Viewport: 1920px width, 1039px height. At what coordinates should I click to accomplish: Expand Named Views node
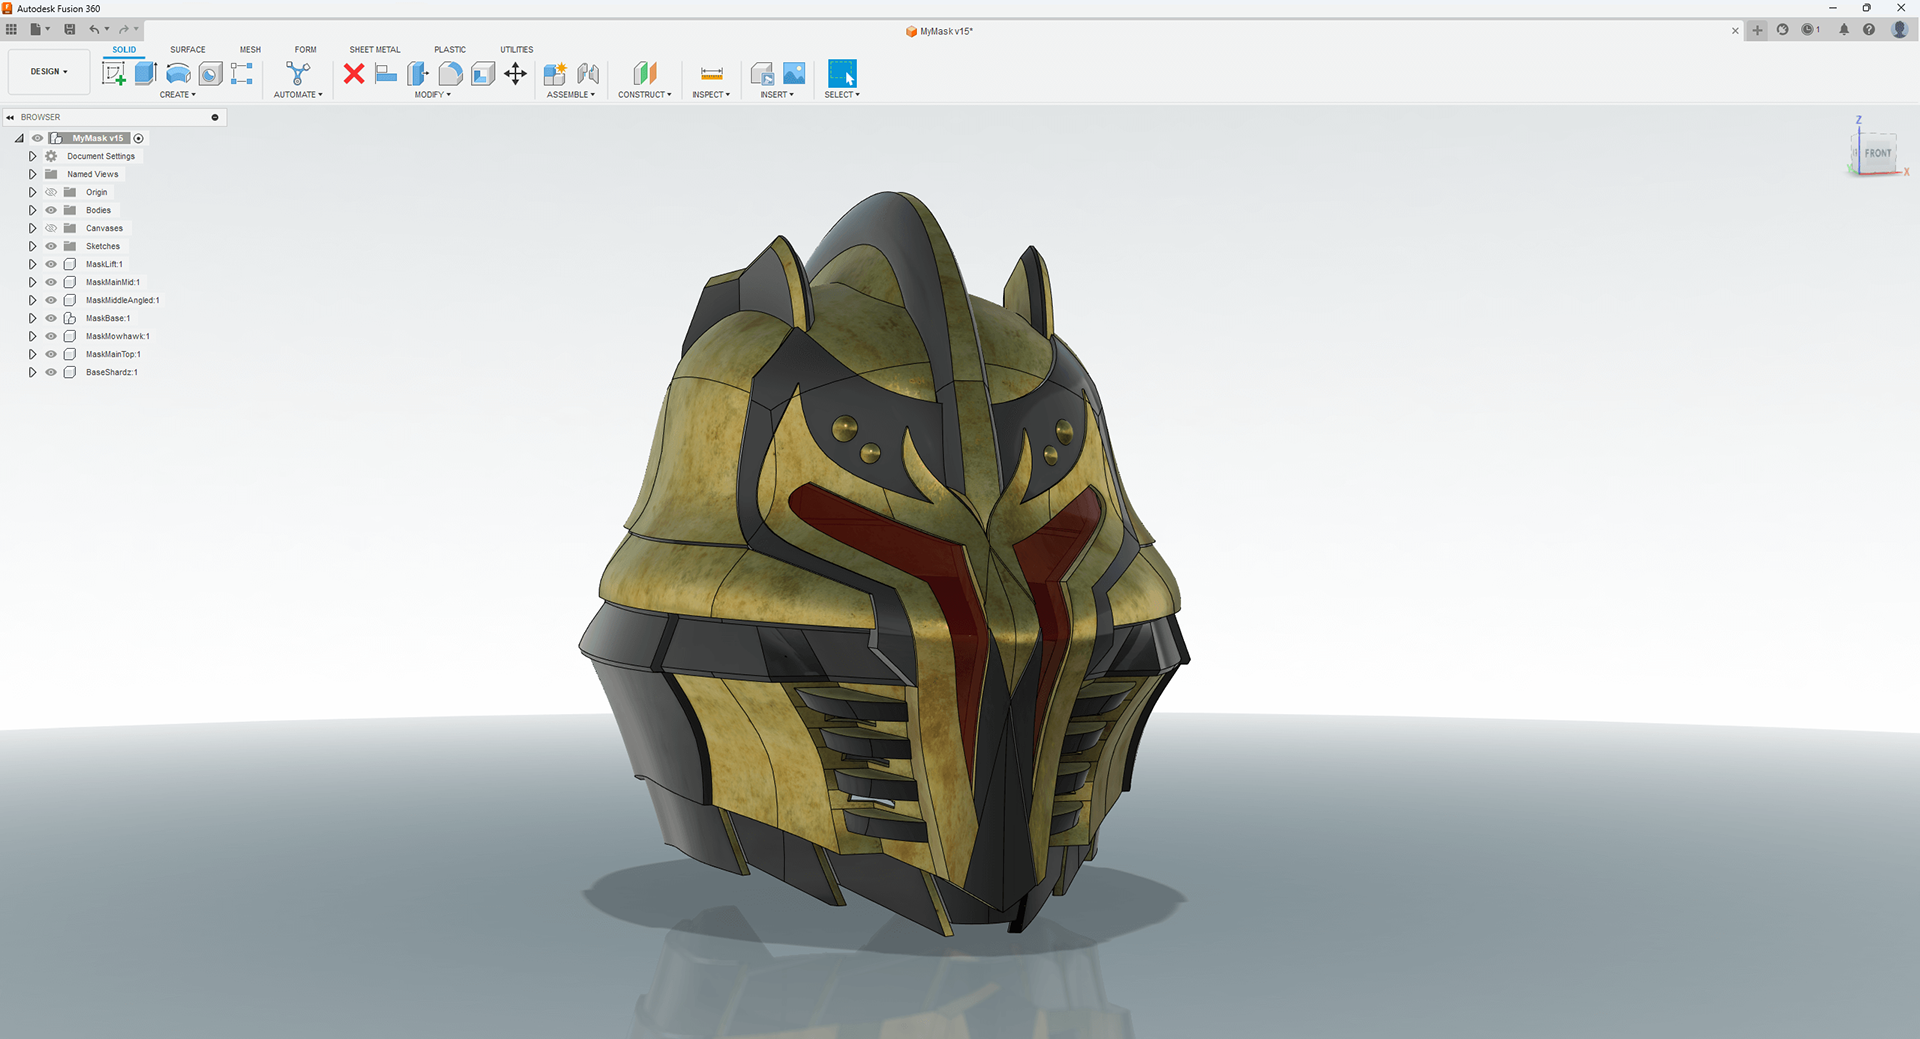(x=32, y=174)
